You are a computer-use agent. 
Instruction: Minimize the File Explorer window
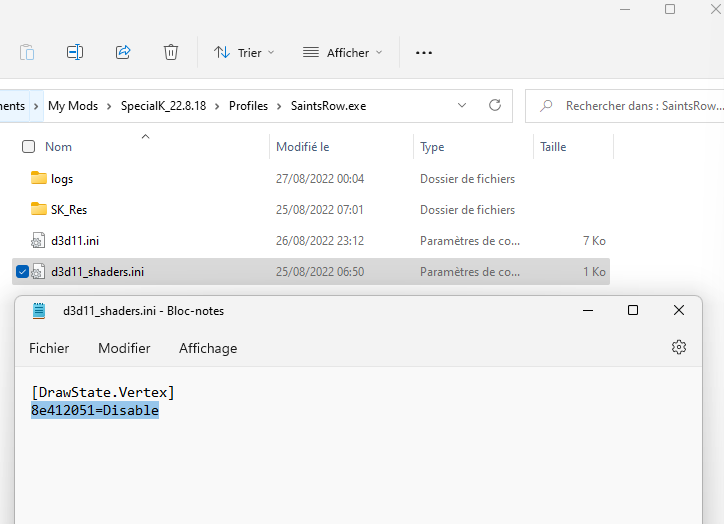[x=625, y=9]
